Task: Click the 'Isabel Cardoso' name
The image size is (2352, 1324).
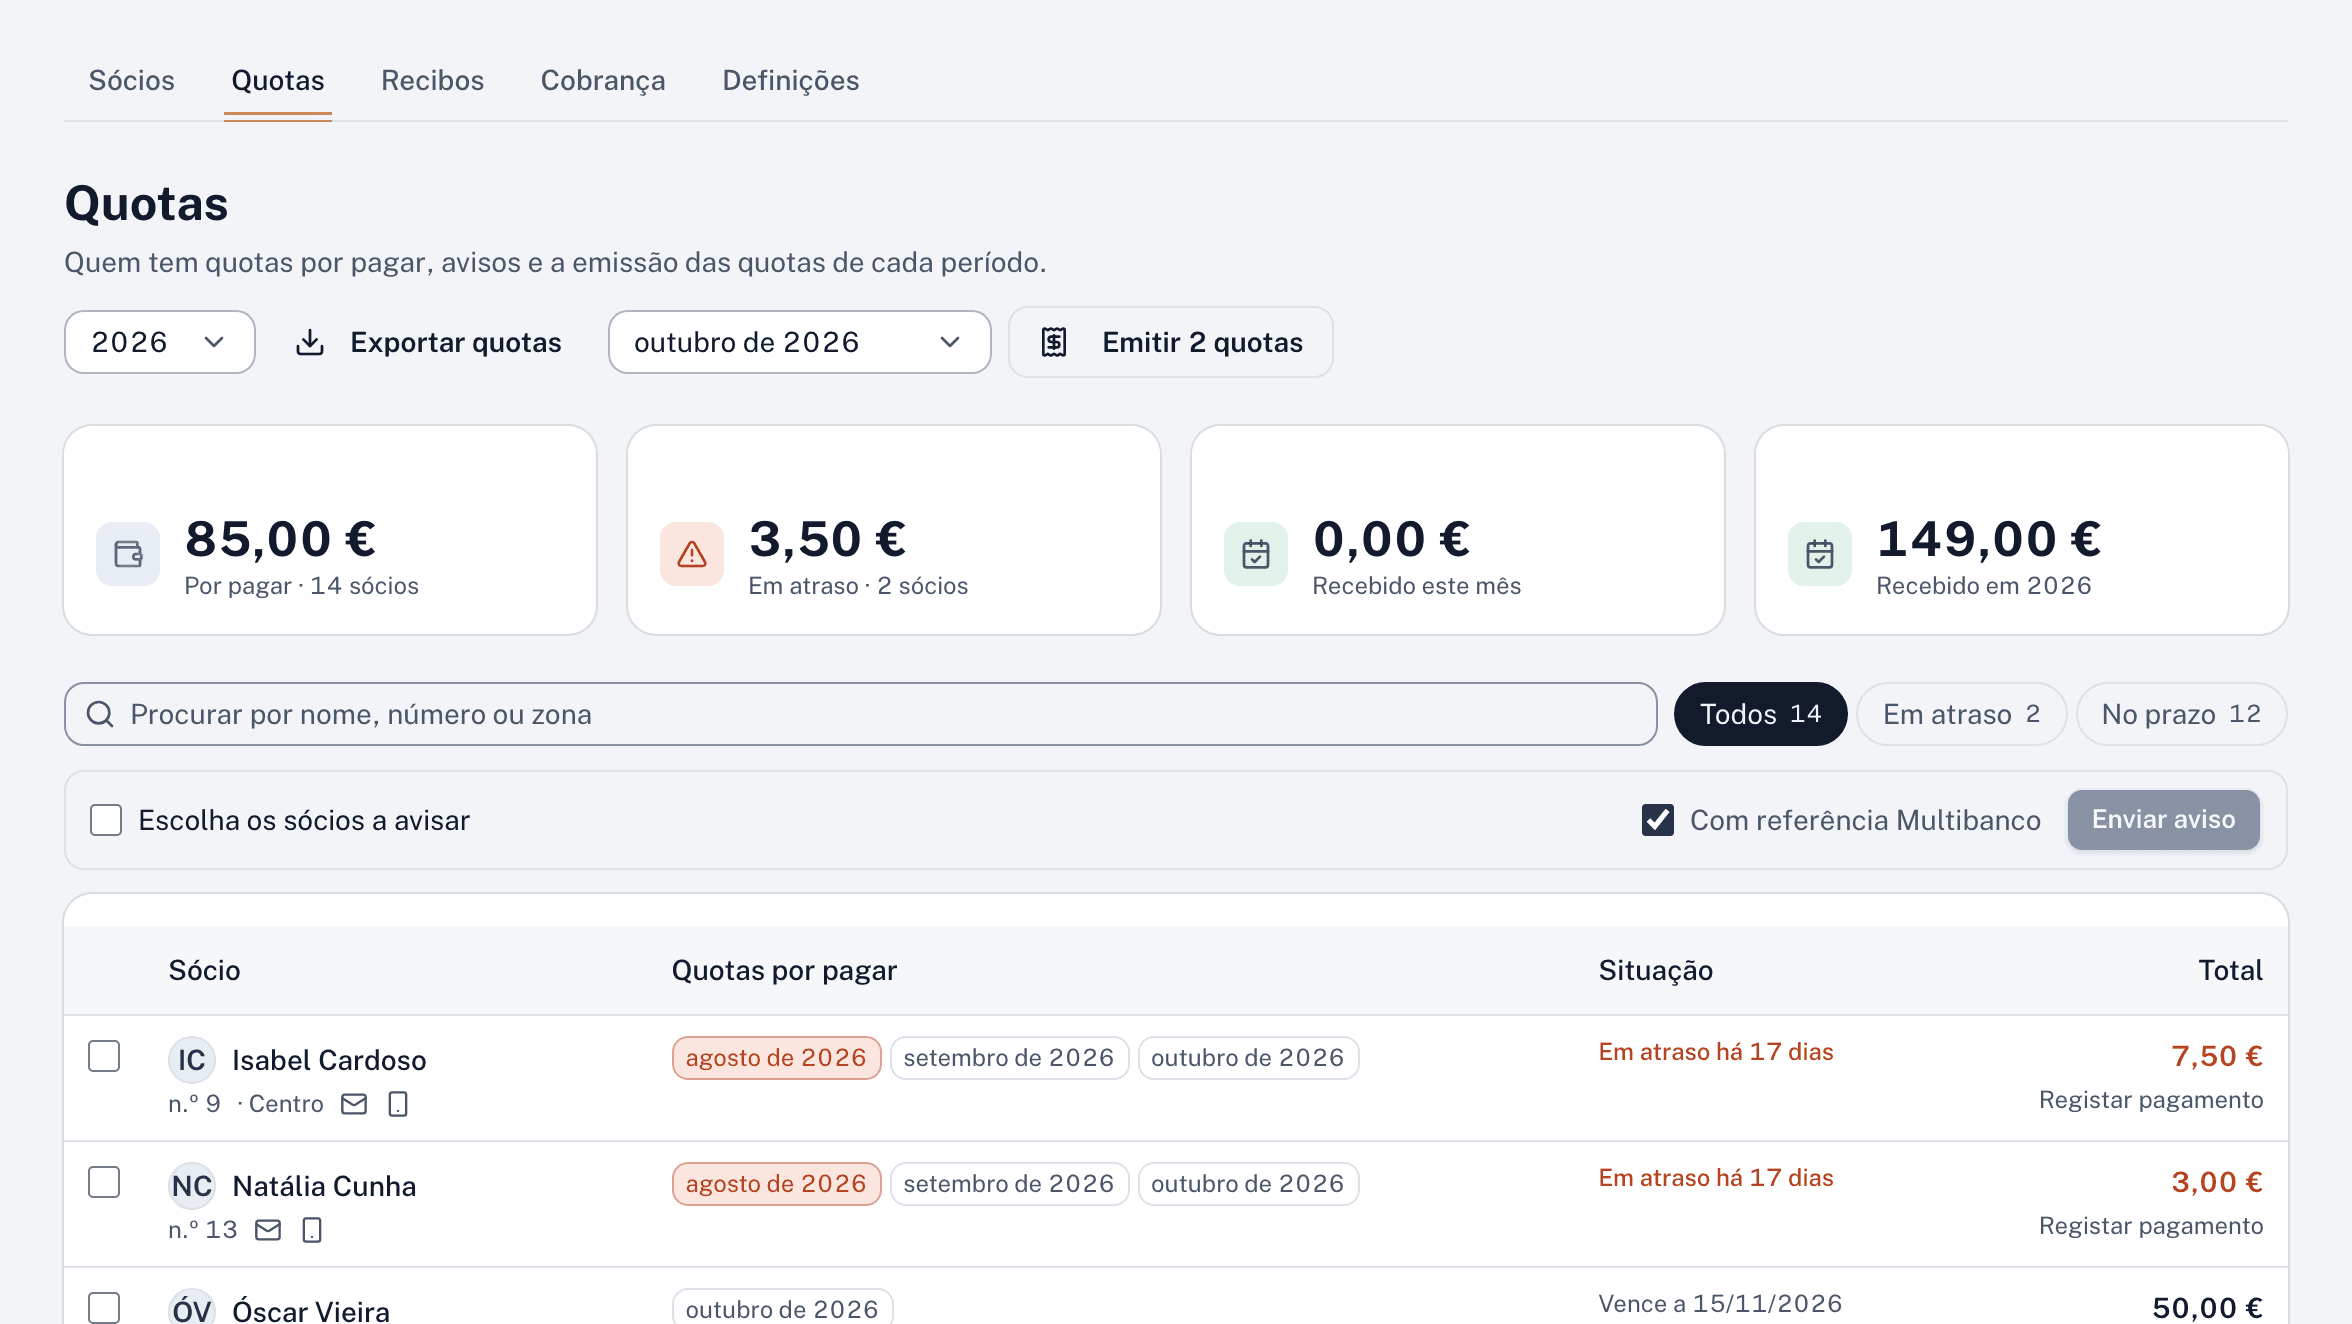Action: (x=329, y=1060)
